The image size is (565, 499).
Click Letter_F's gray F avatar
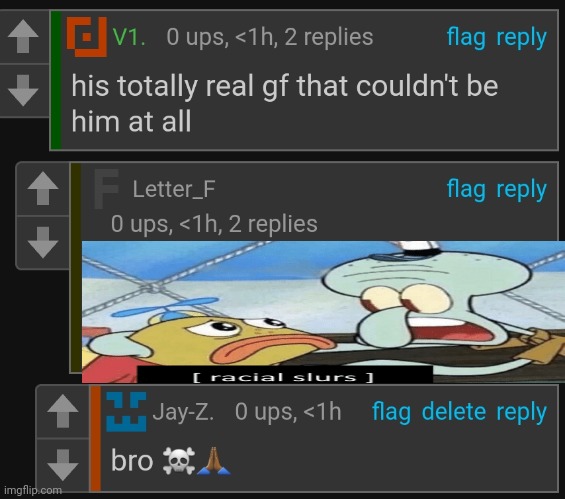pos(106,189)
